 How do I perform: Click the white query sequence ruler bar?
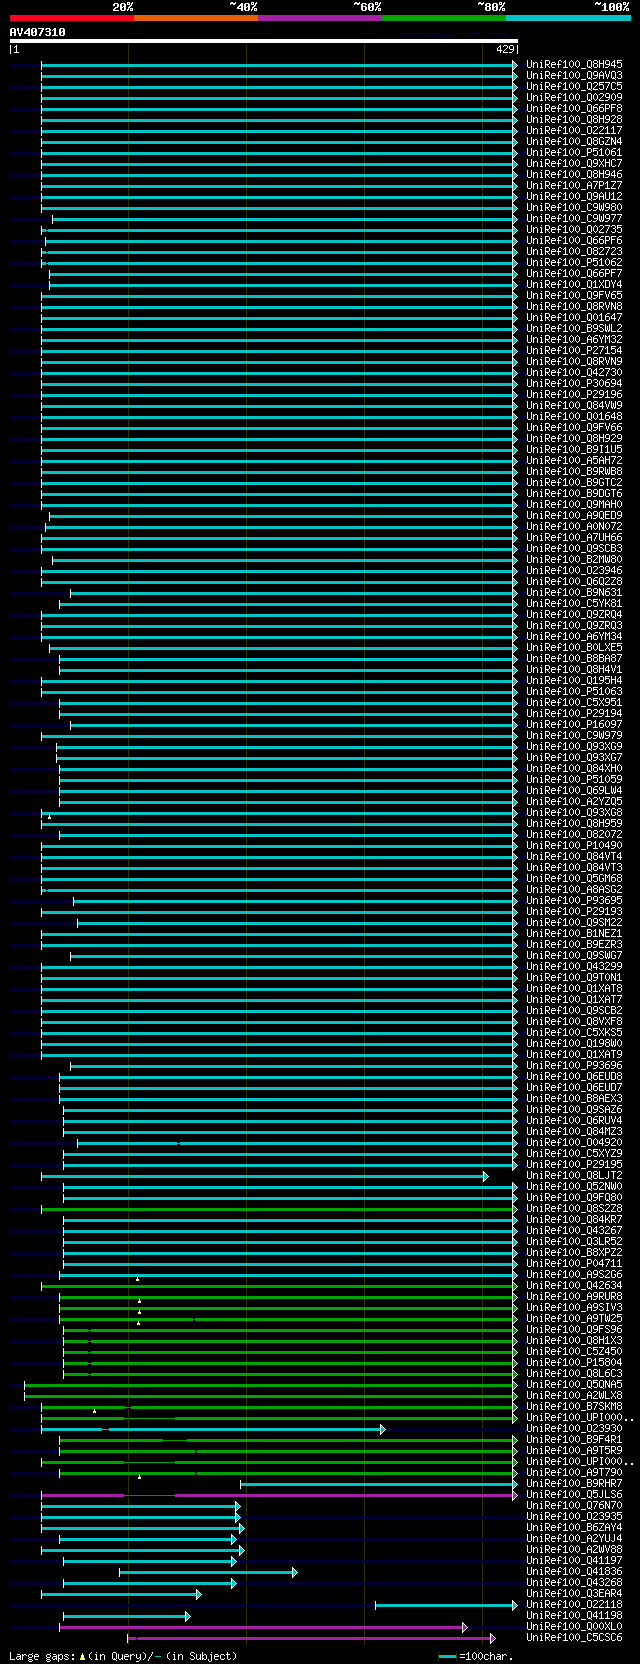(x=263, y=41)
